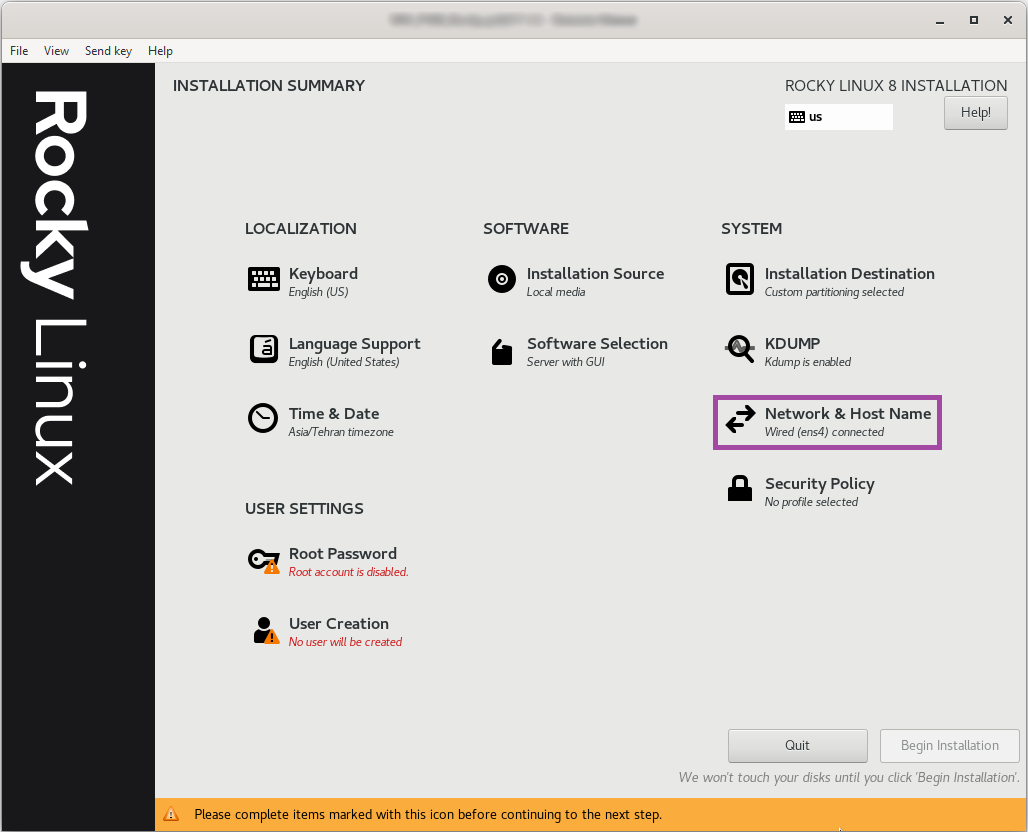Viewport: 1028px width, 832px height.
Task: Click the 'Please complete items marked' warning message
Action: pyautogui.click(x=428, y=814)
